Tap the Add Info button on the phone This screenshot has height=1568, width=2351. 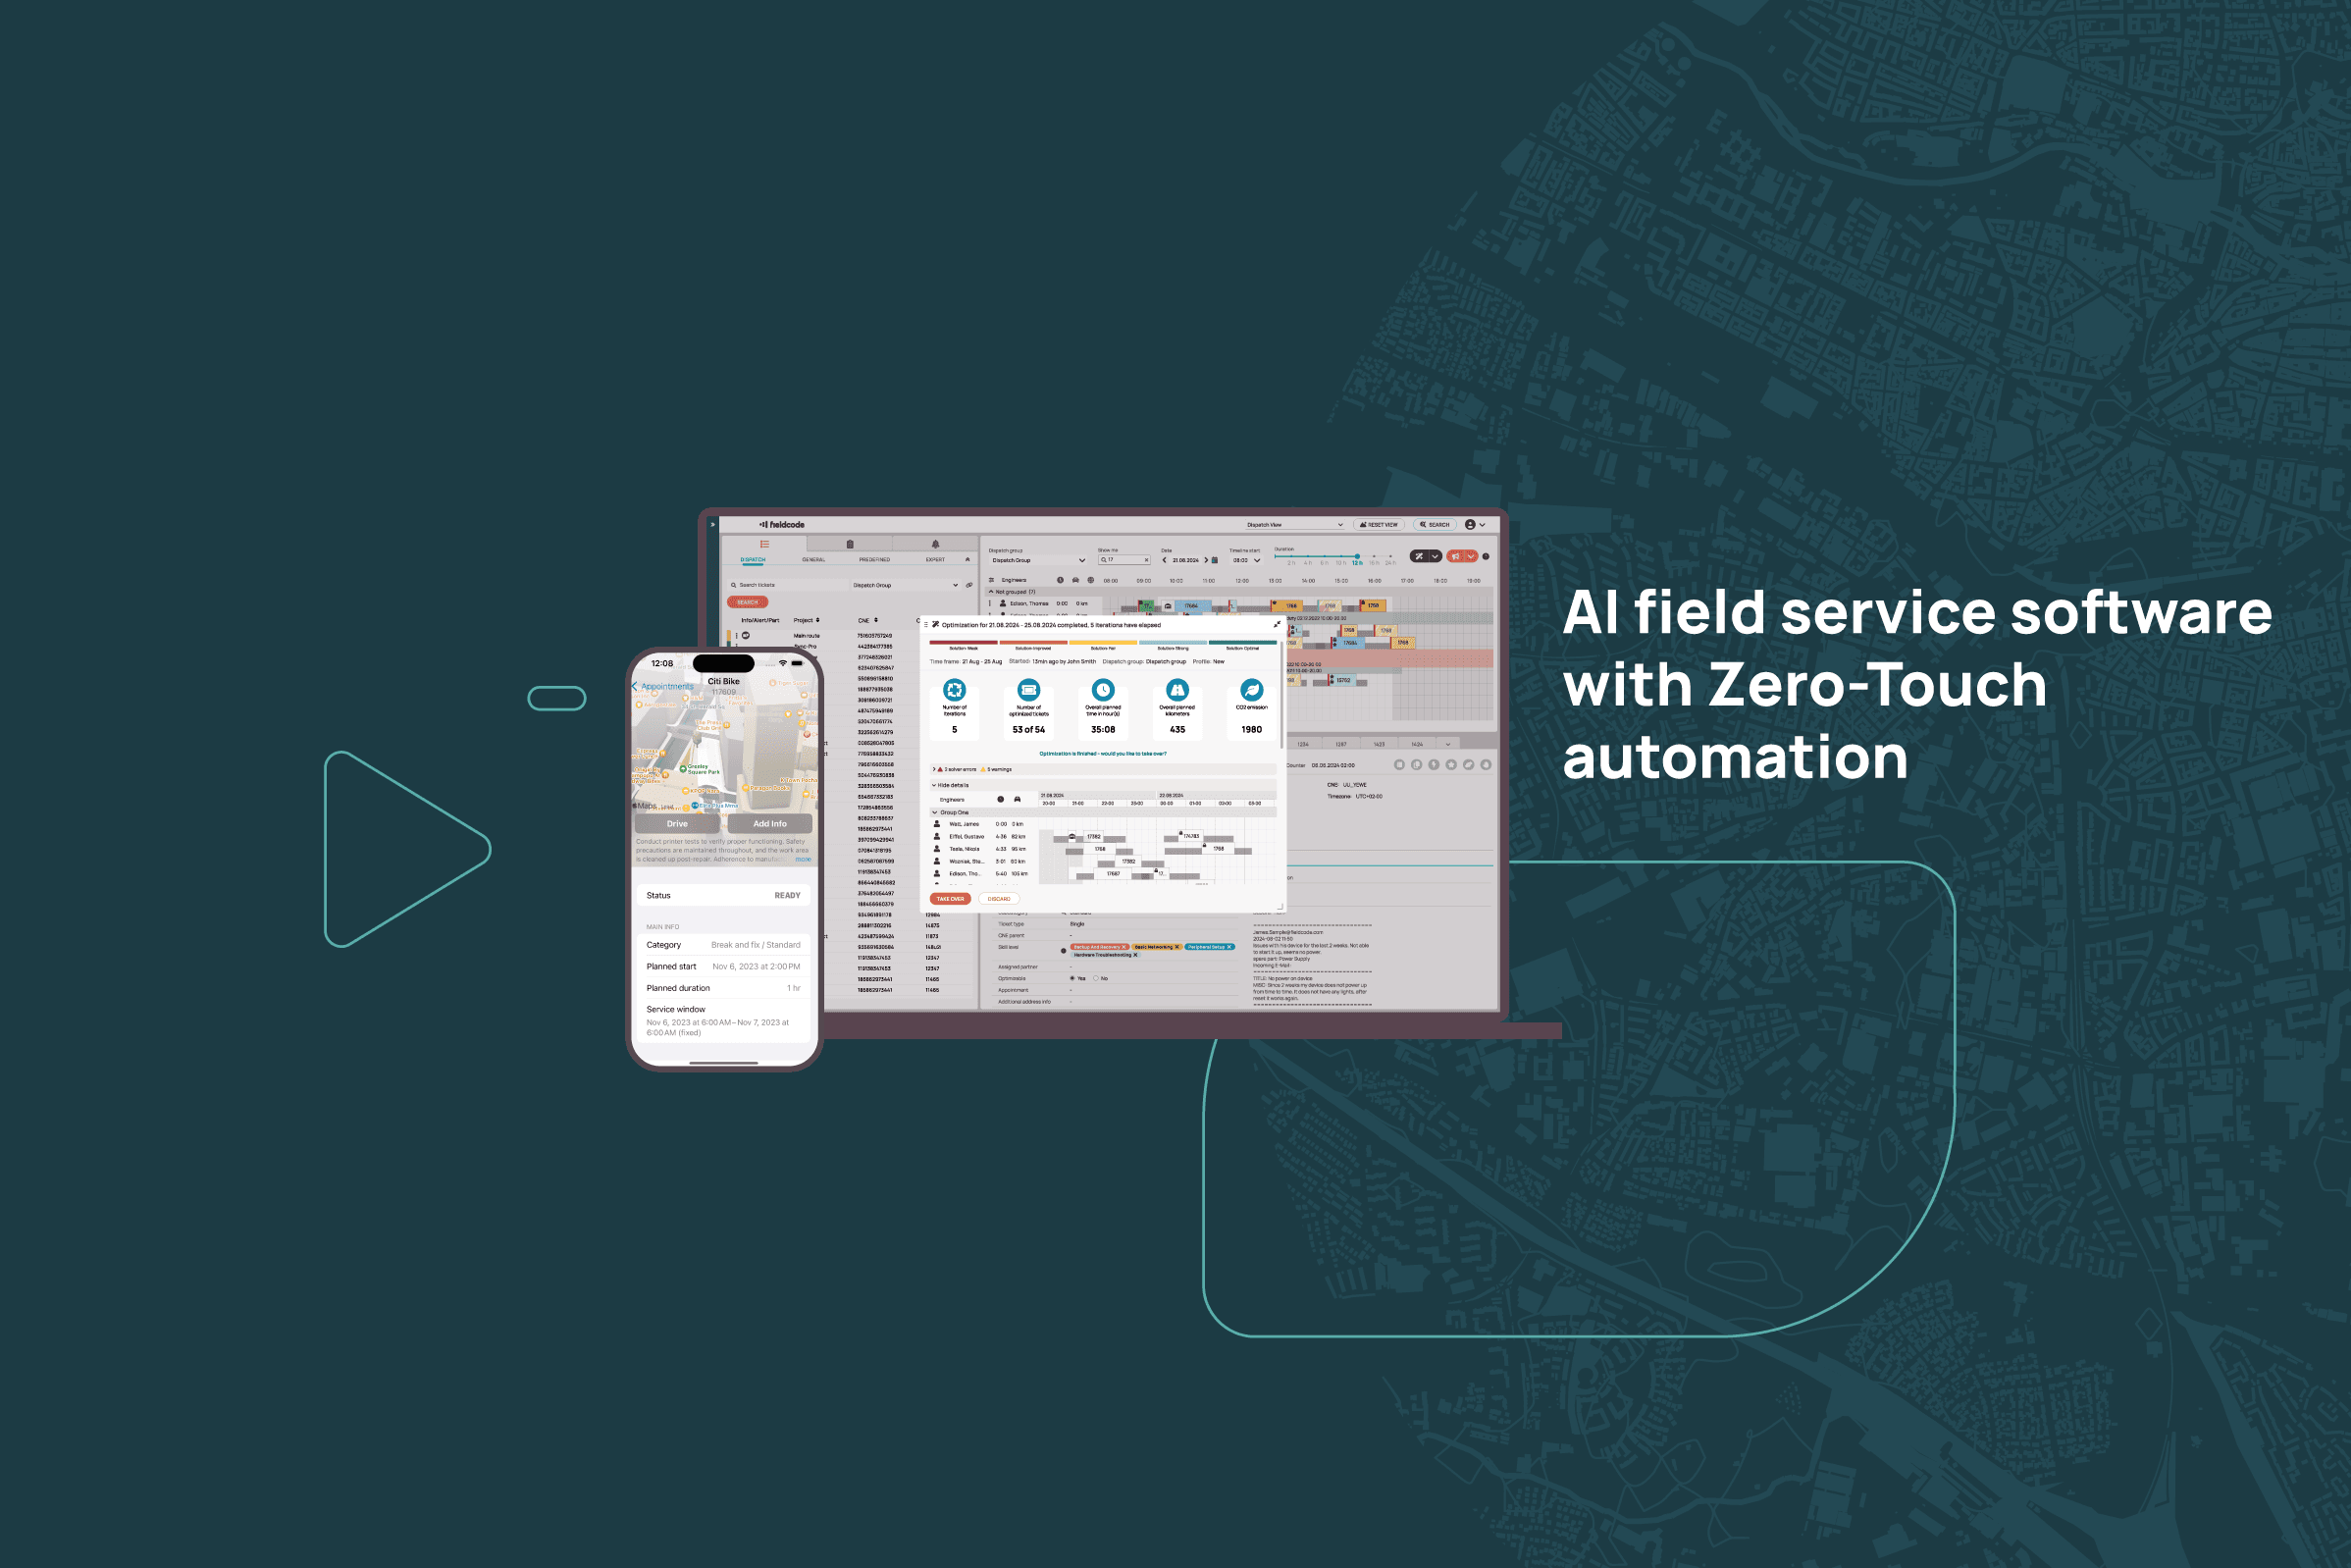pyautogui.click(x=769, y=824)
